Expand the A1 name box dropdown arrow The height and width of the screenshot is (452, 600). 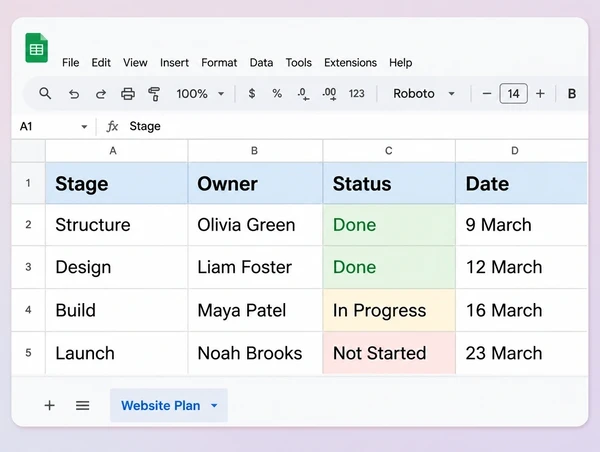[x=84, y=127]
